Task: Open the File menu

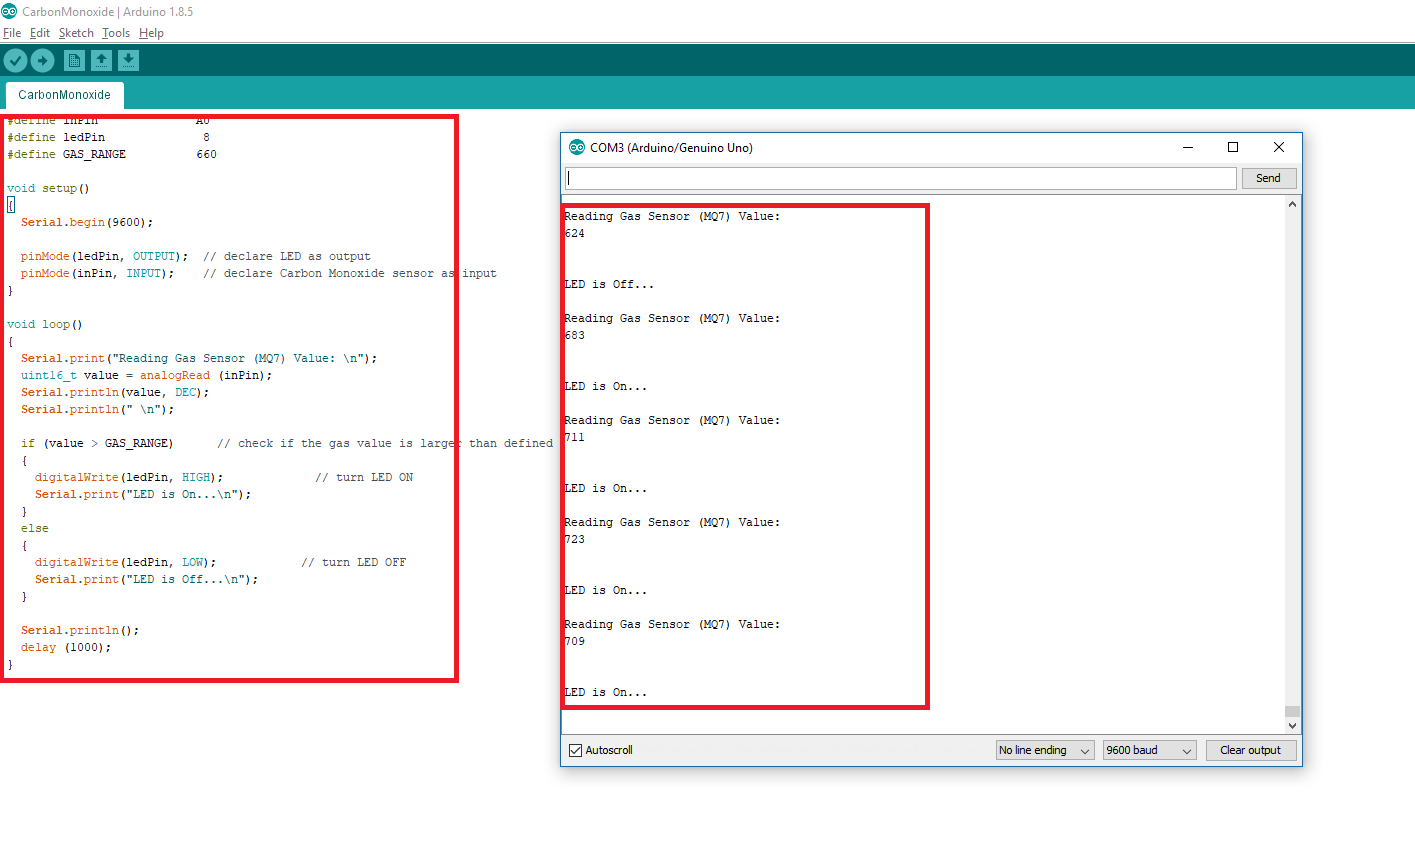Action: [13, 33]
